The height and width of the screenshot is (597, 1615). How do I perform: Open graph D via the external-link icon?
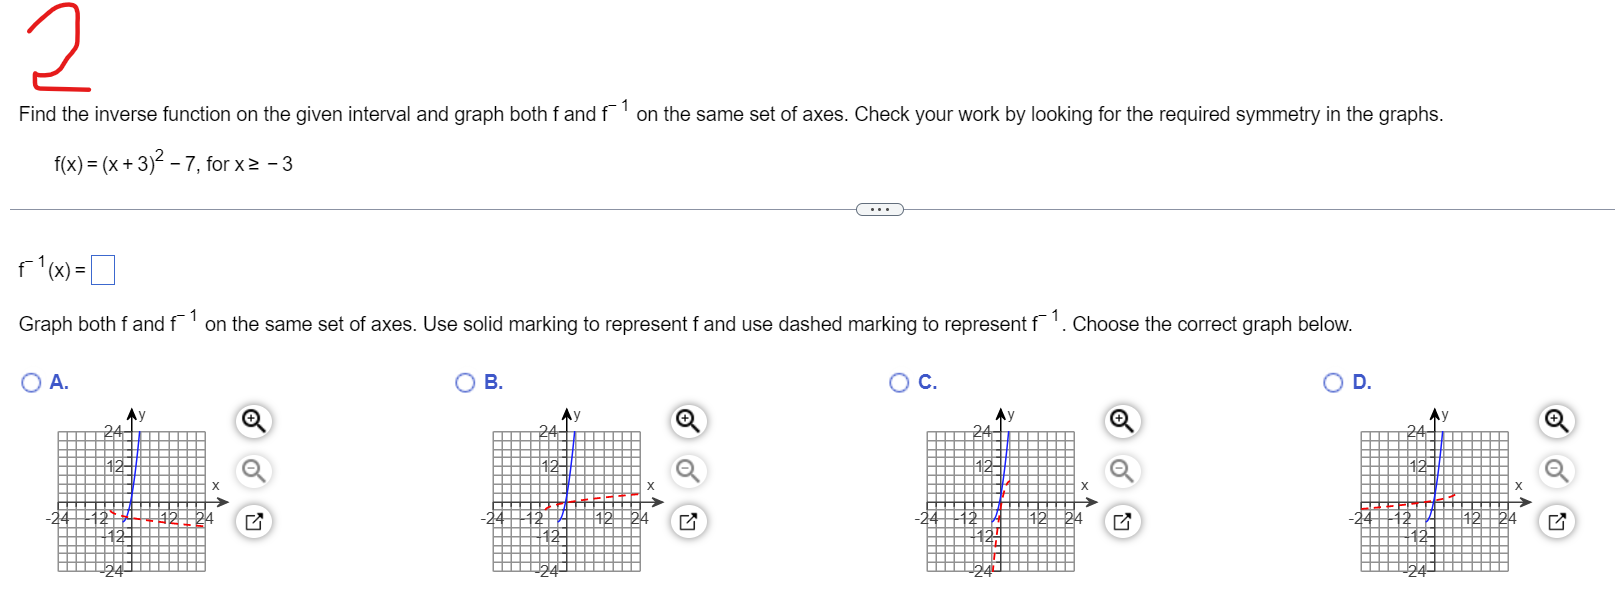point(1554,520)
